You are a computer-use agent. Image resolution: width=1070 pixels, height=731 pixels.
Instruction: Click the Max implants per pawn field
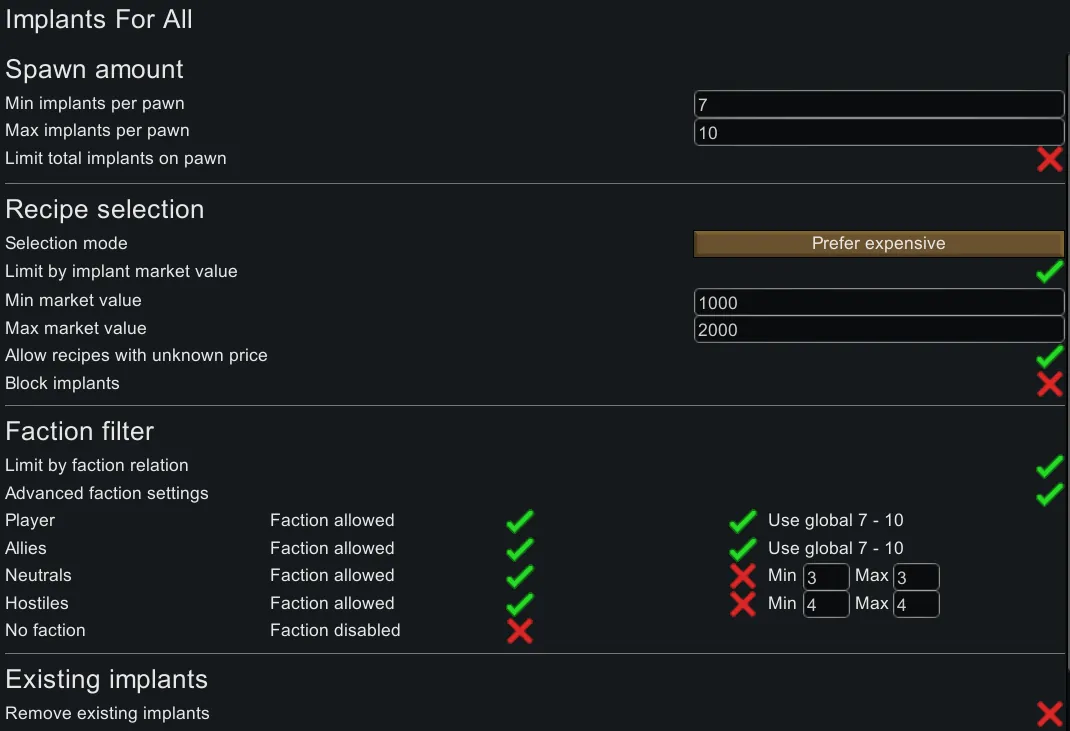pyautogui.click(x=878, y=132)
